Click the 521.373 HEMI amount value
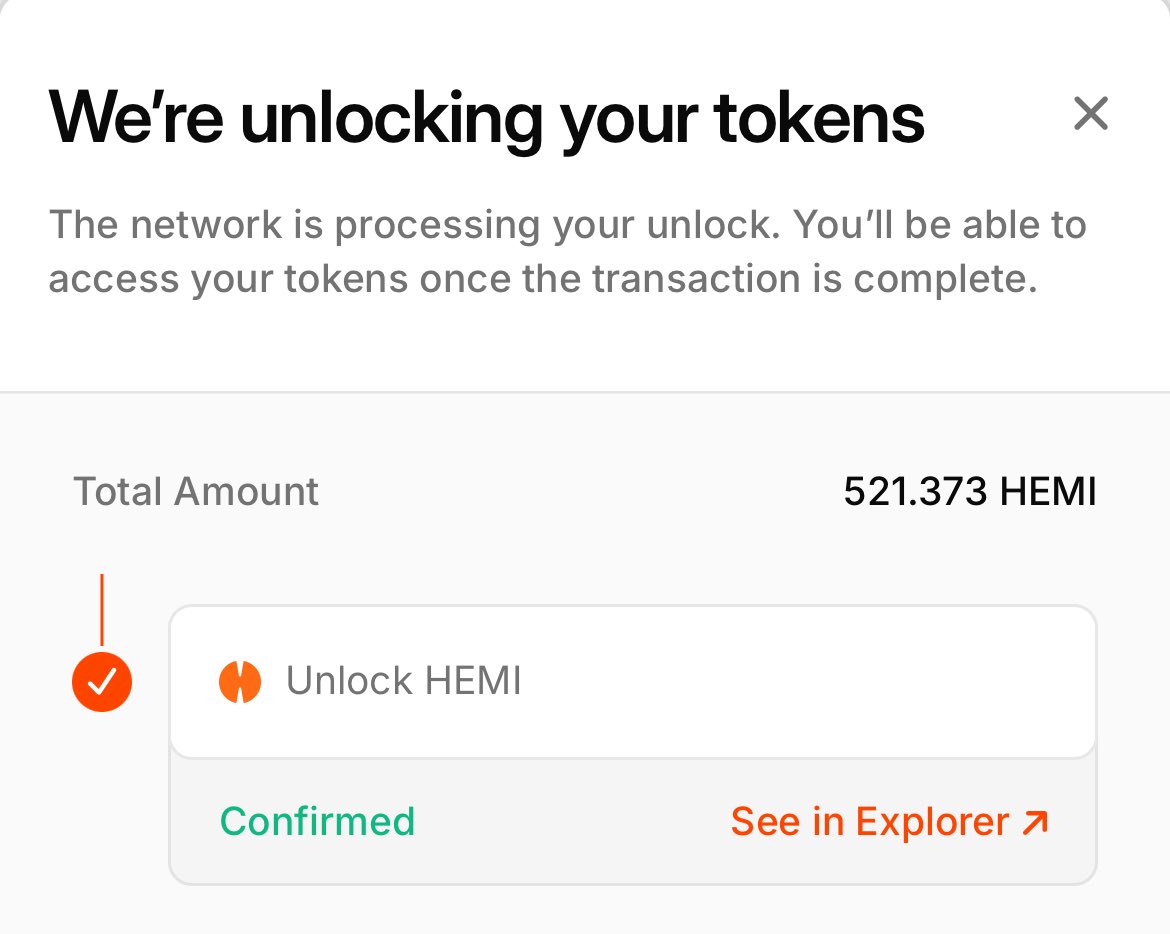The height and width of the screenshot is (934, 1170). pos(969,492)
